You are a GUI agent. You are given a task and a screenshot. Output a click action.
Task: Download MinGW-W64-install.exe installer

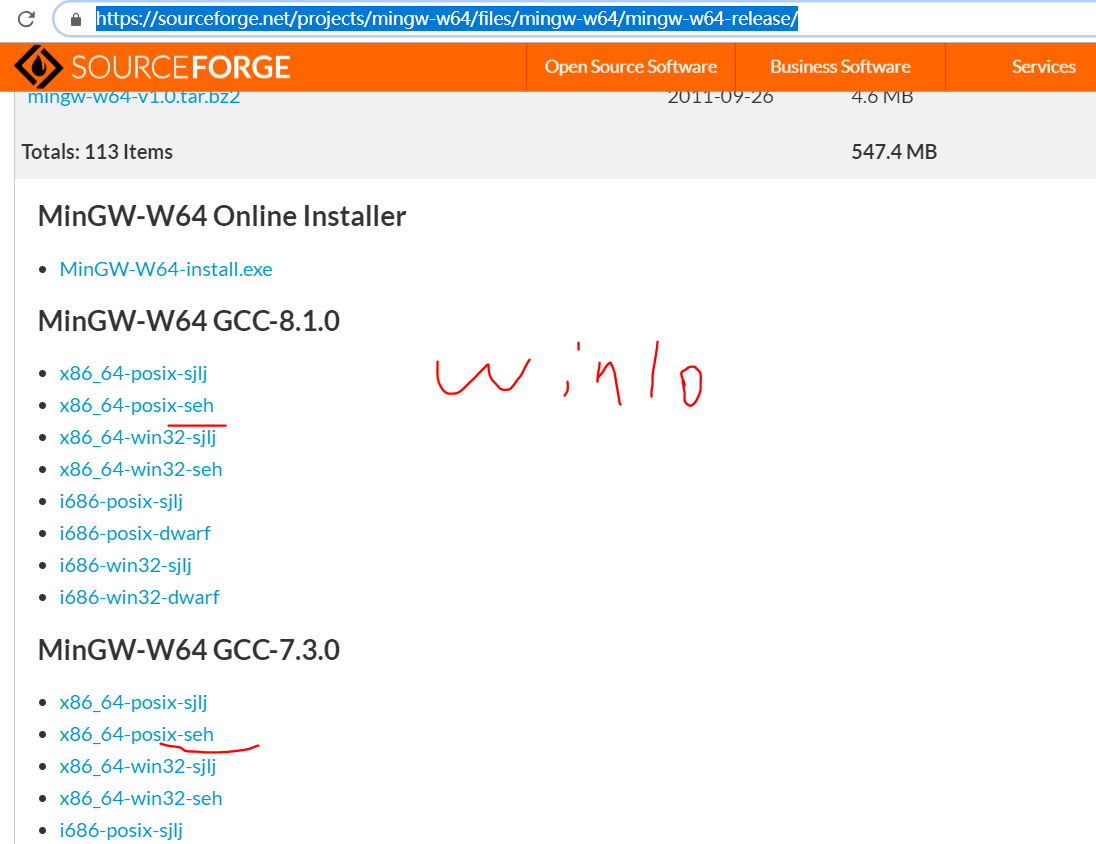pos(165,268)
